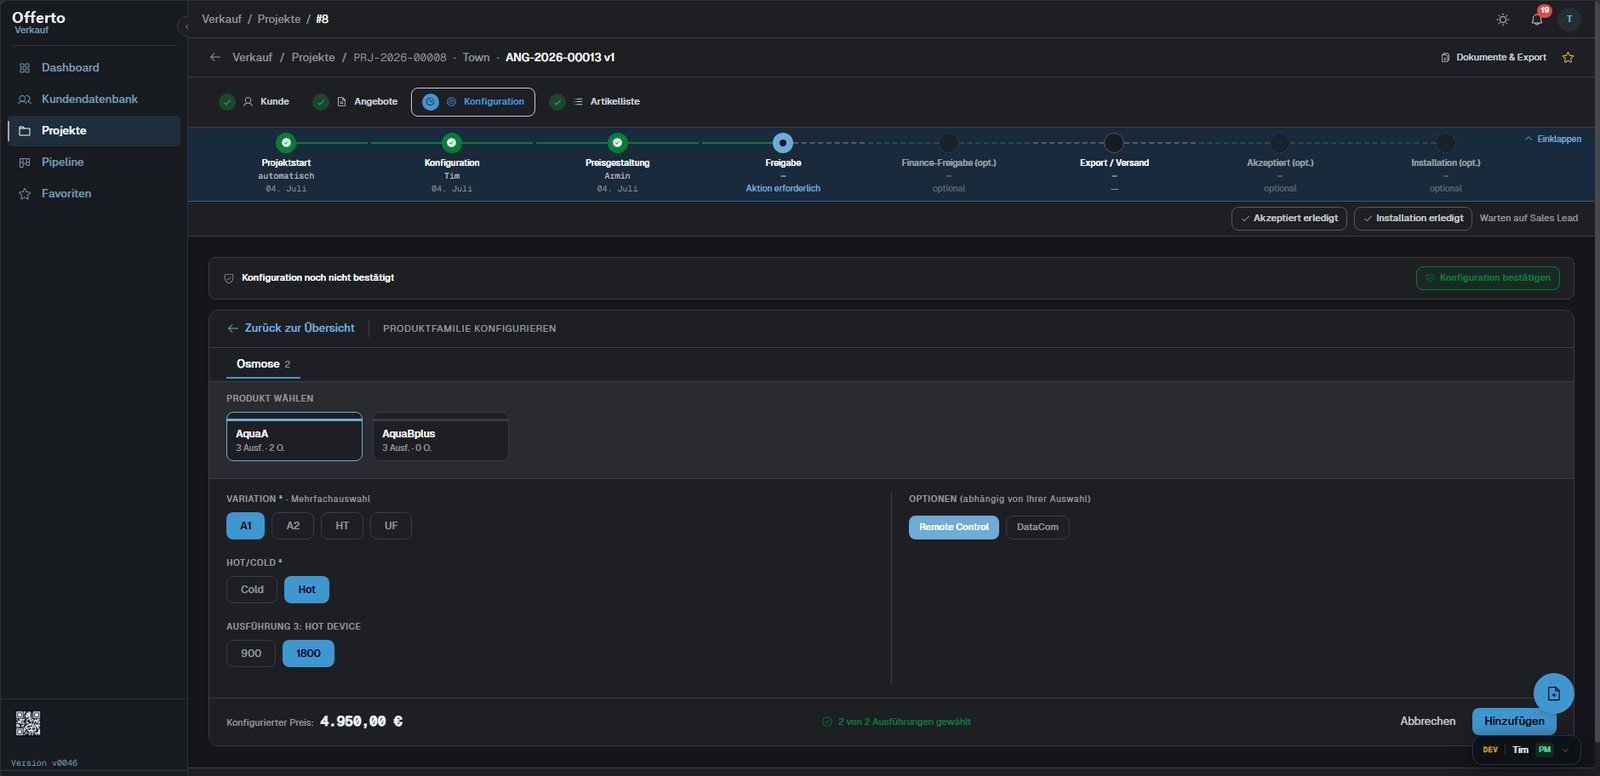Click Projektstart timeline marker
This screenshot has width=1600, height=776.
[x=286, y=143]
